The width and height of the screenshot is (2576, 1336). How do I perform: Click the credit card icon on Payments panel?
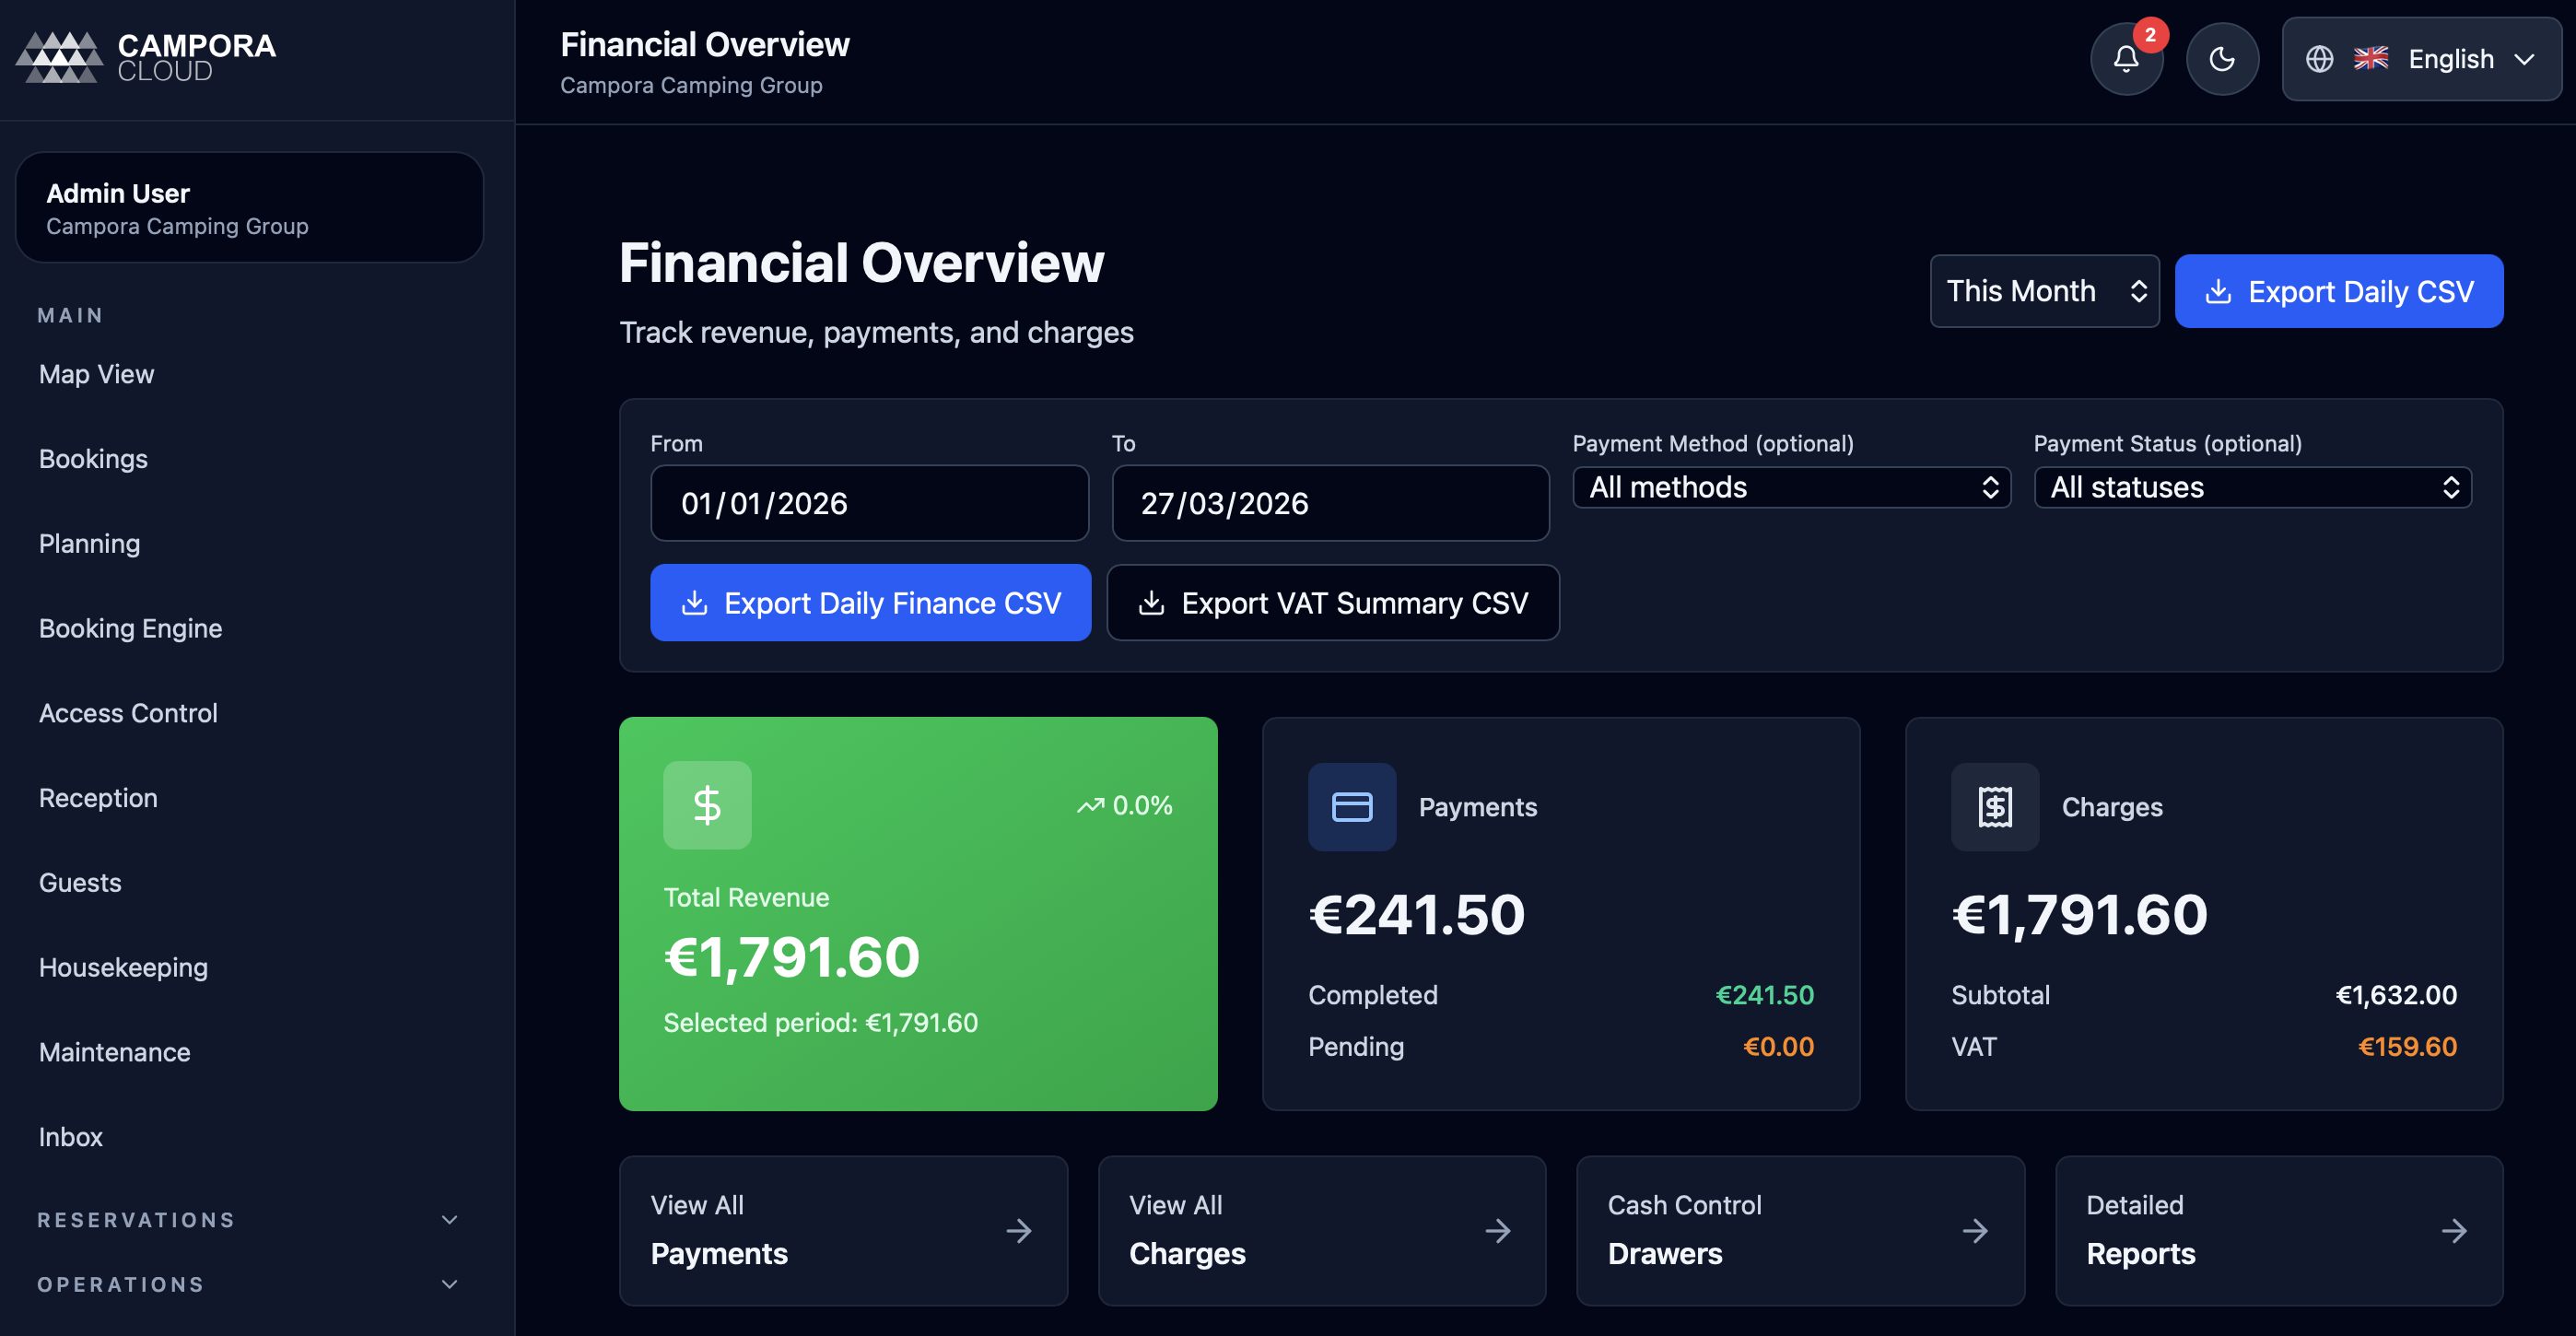click(x=1351, y=807)
